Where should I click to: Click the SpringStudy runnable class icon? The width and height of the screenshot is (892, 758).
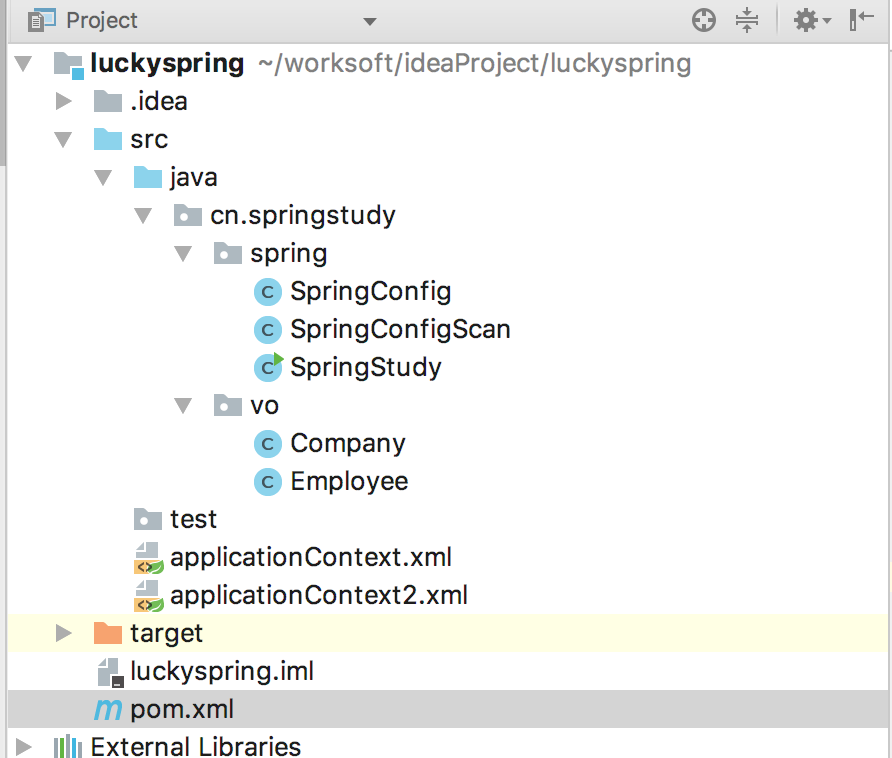click(267, 367)
